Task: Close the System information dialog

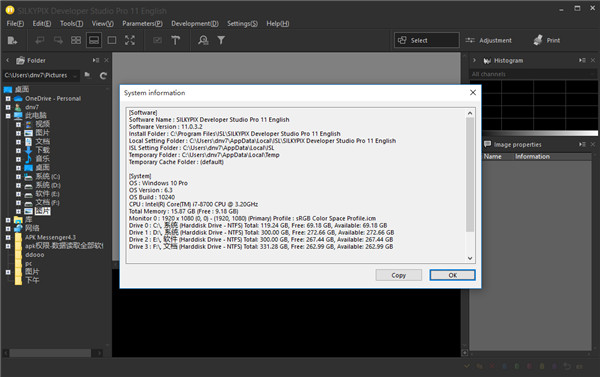Action: tap(473, 93)
